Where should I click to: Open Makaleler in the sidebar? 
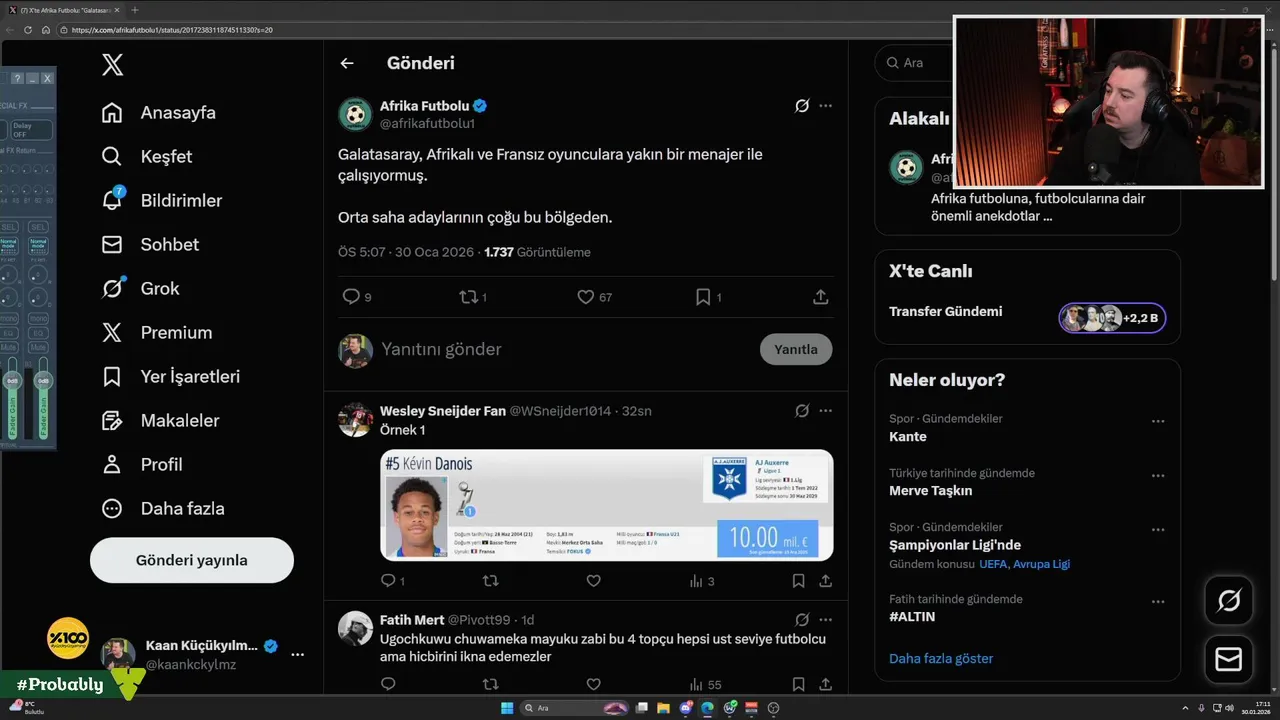pos(160,420)
